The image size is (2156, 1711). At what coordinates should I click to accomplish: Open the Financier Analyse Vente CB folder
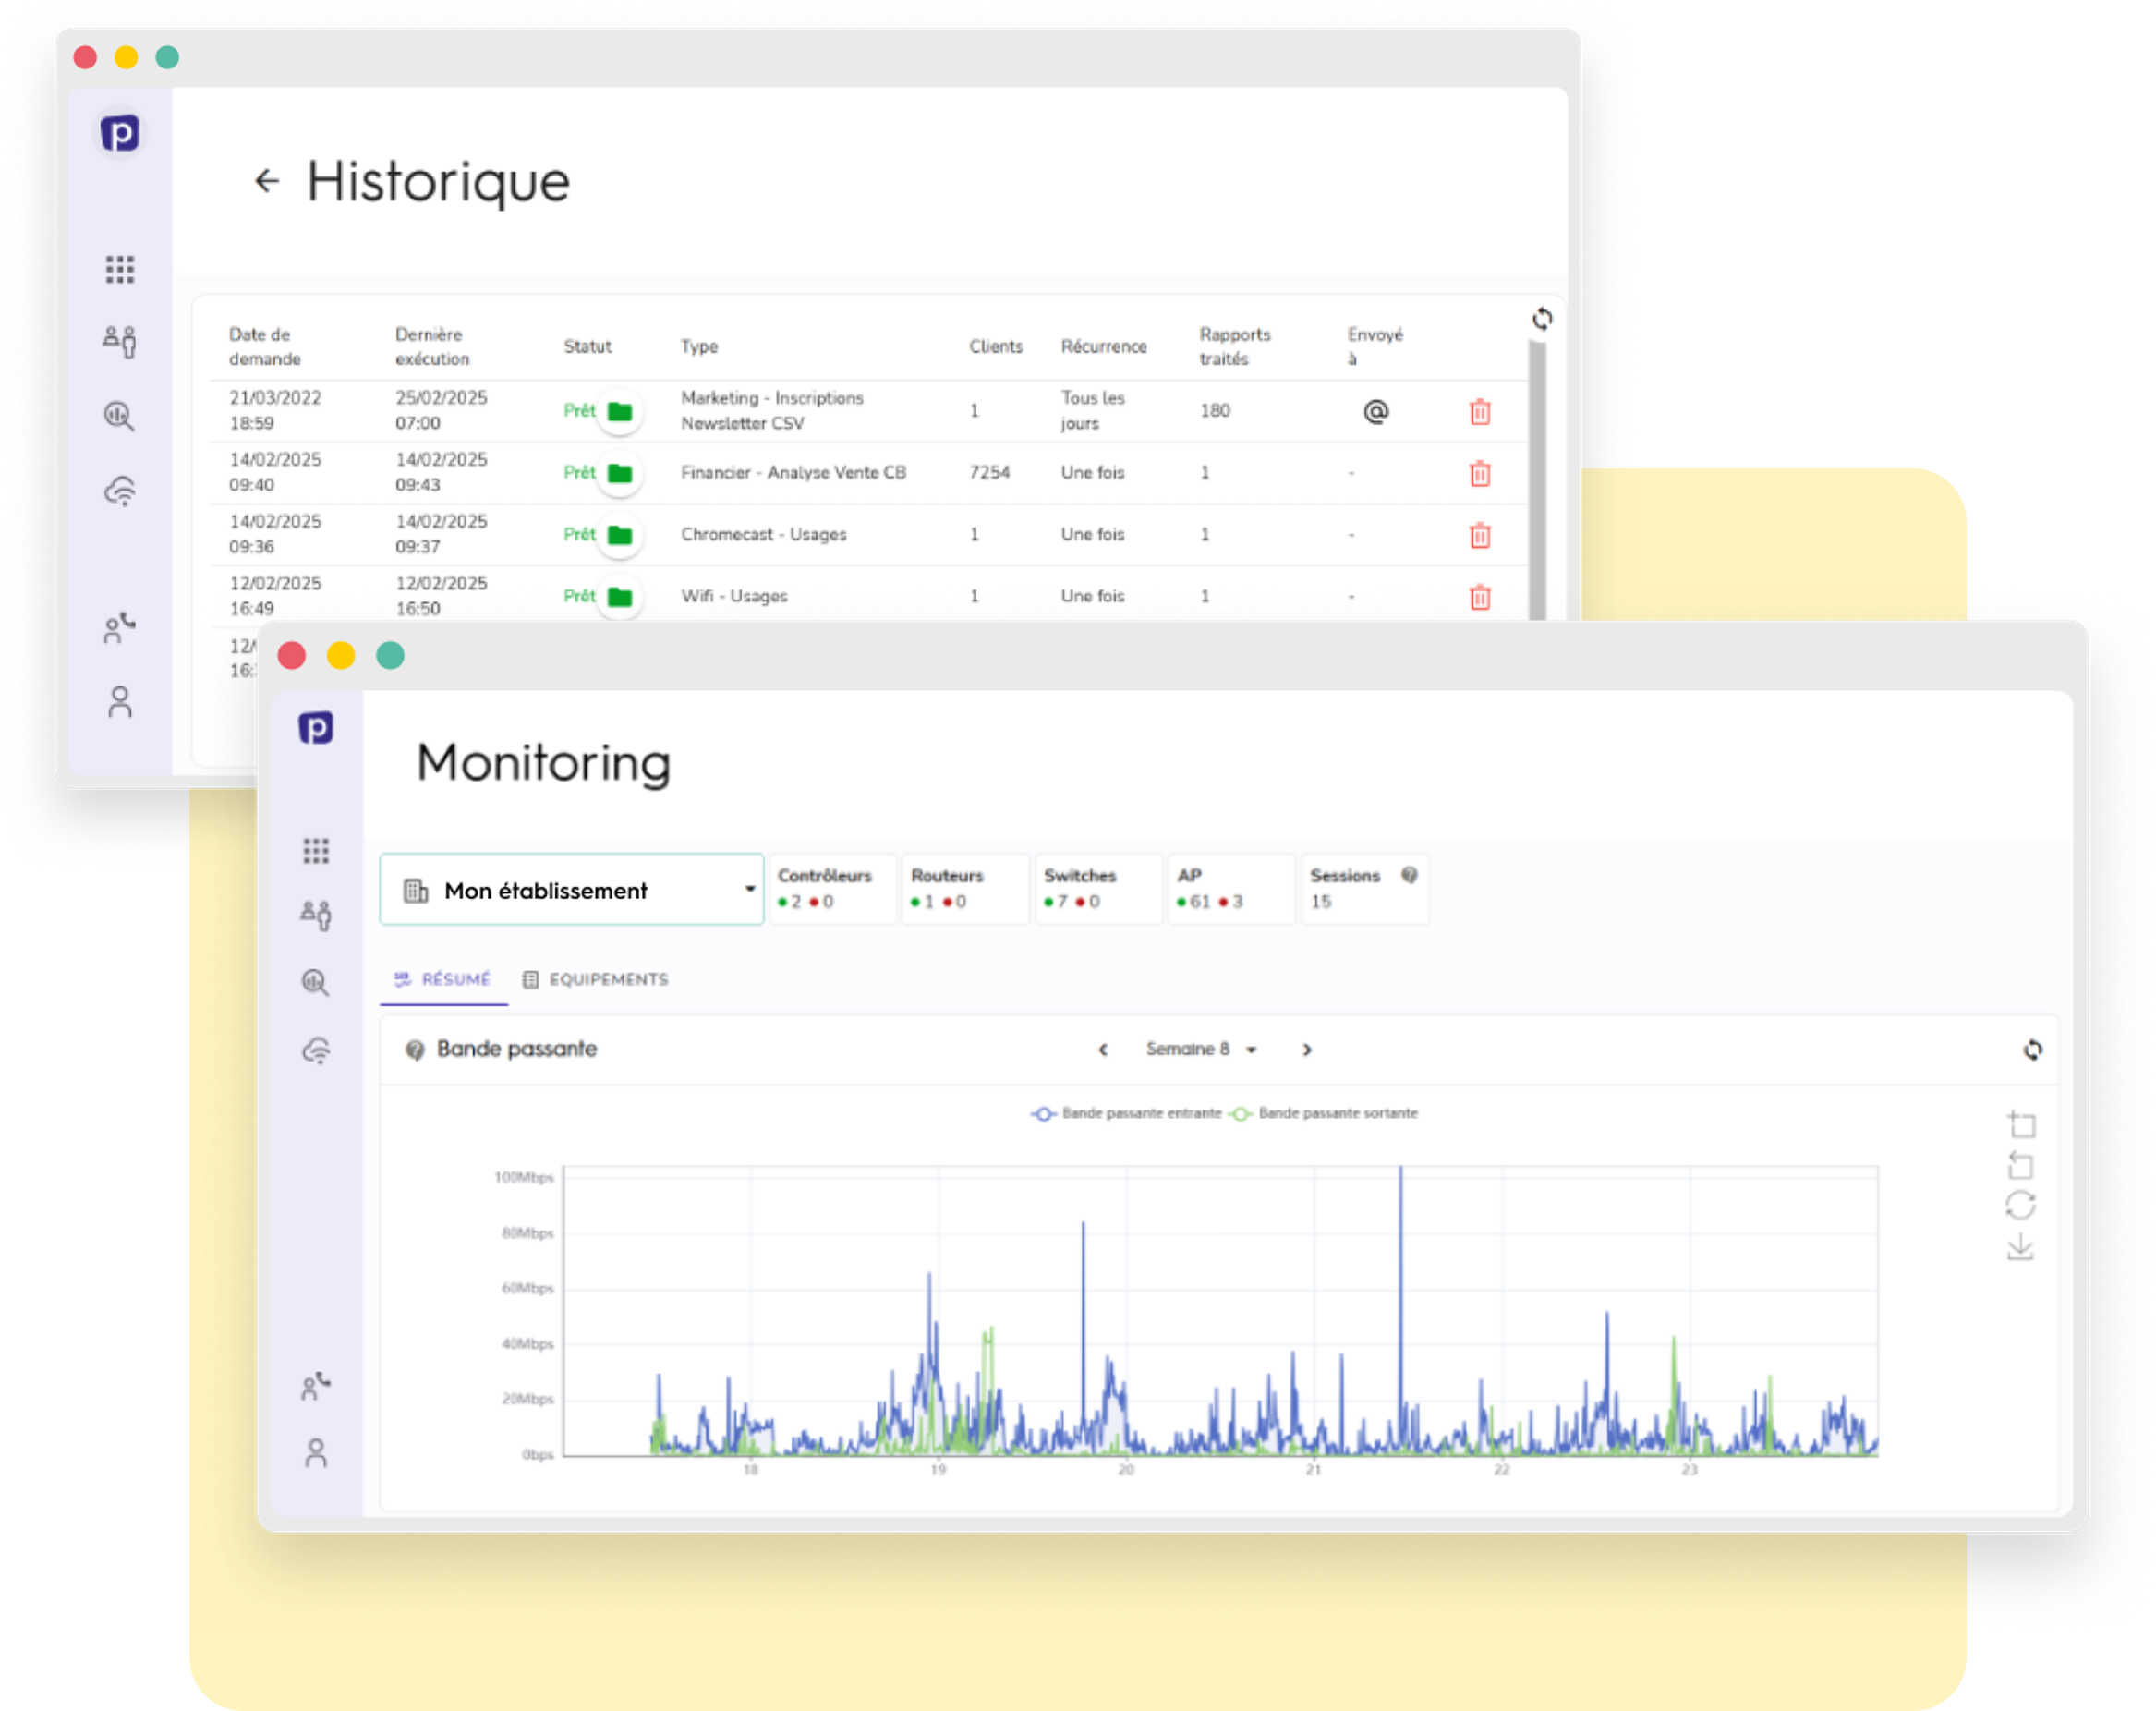point(620,473)
